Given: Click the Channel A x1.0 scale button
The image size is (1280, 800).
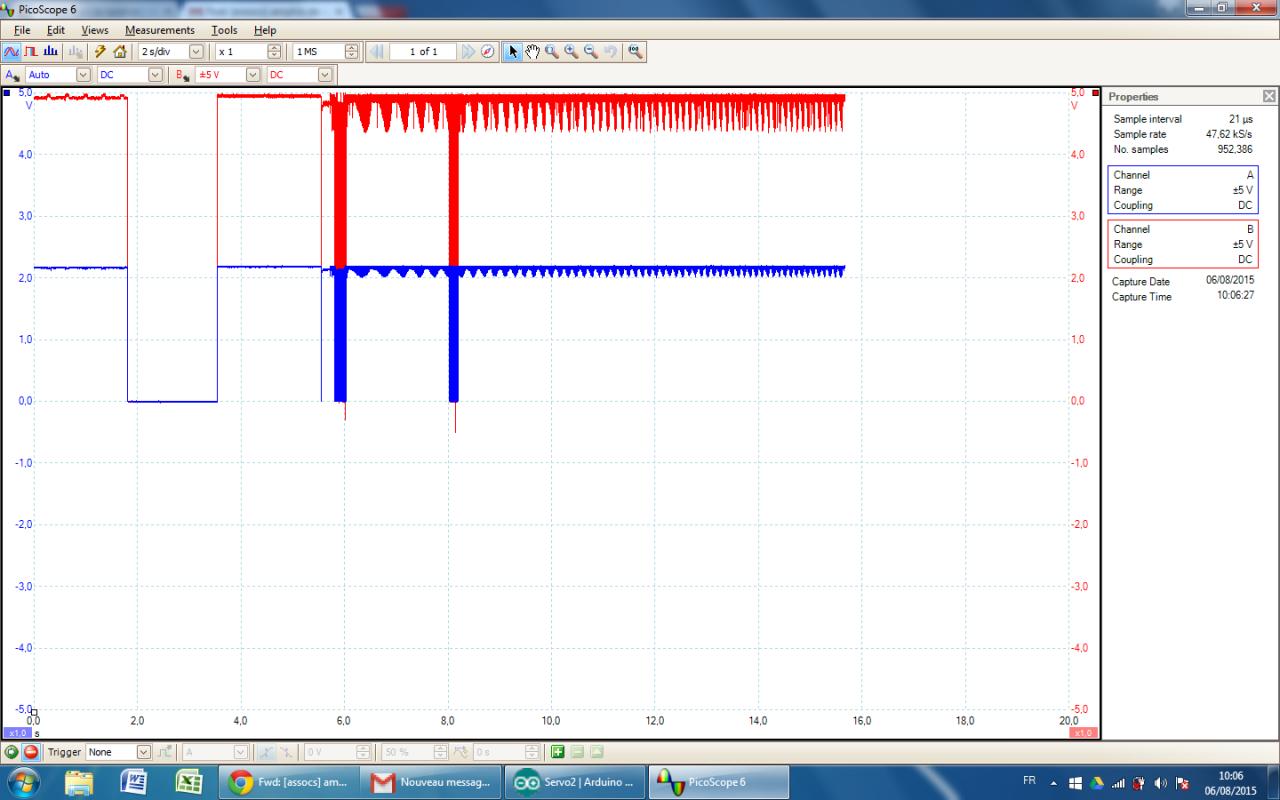Looking at the screenshot, I should point(17,733).
